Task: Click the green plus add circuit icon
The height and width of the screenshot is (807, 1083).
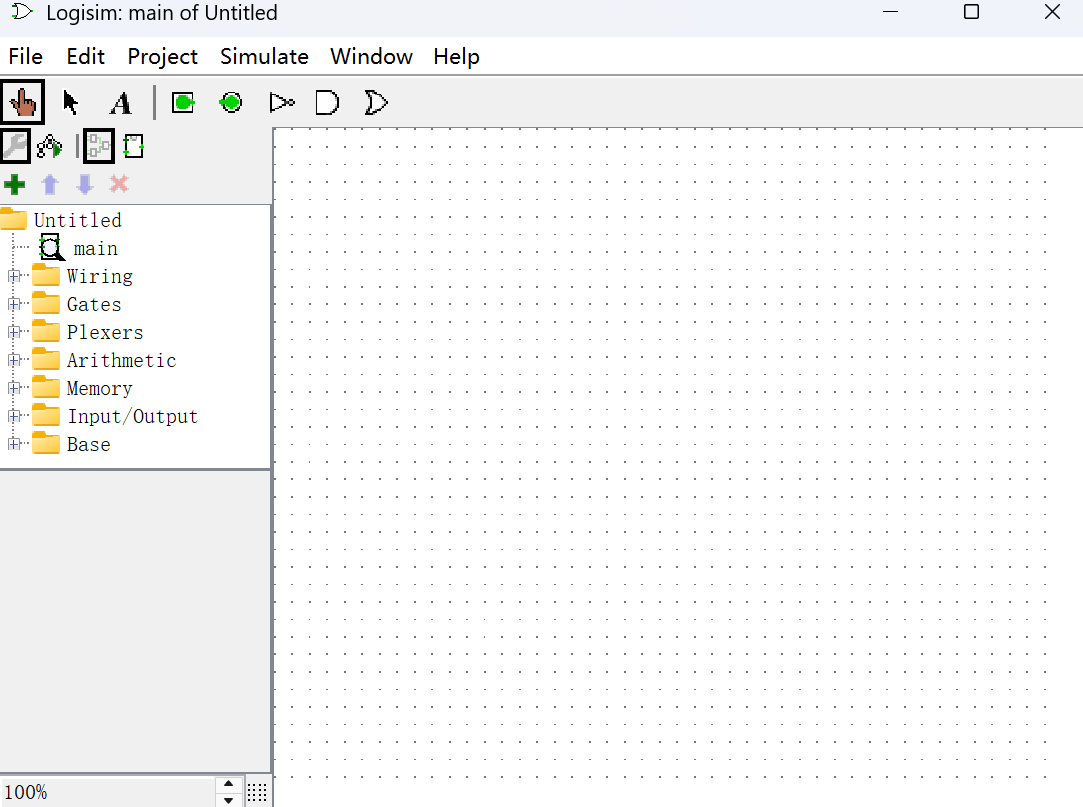Action: coord(15,184)
